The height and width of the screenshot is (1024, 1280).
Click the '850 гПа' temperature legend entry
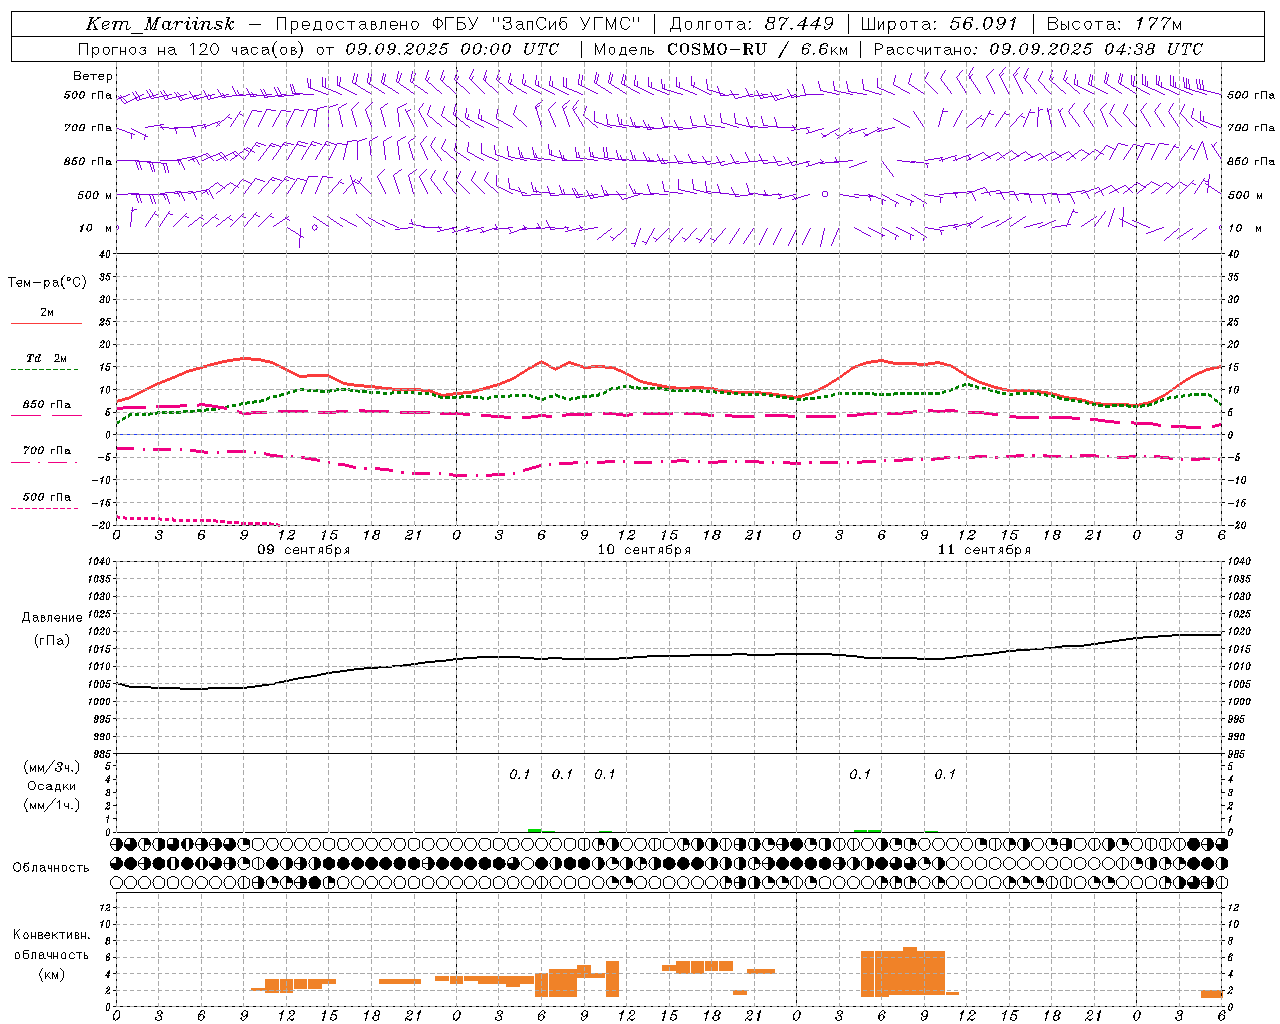(47, 404)
